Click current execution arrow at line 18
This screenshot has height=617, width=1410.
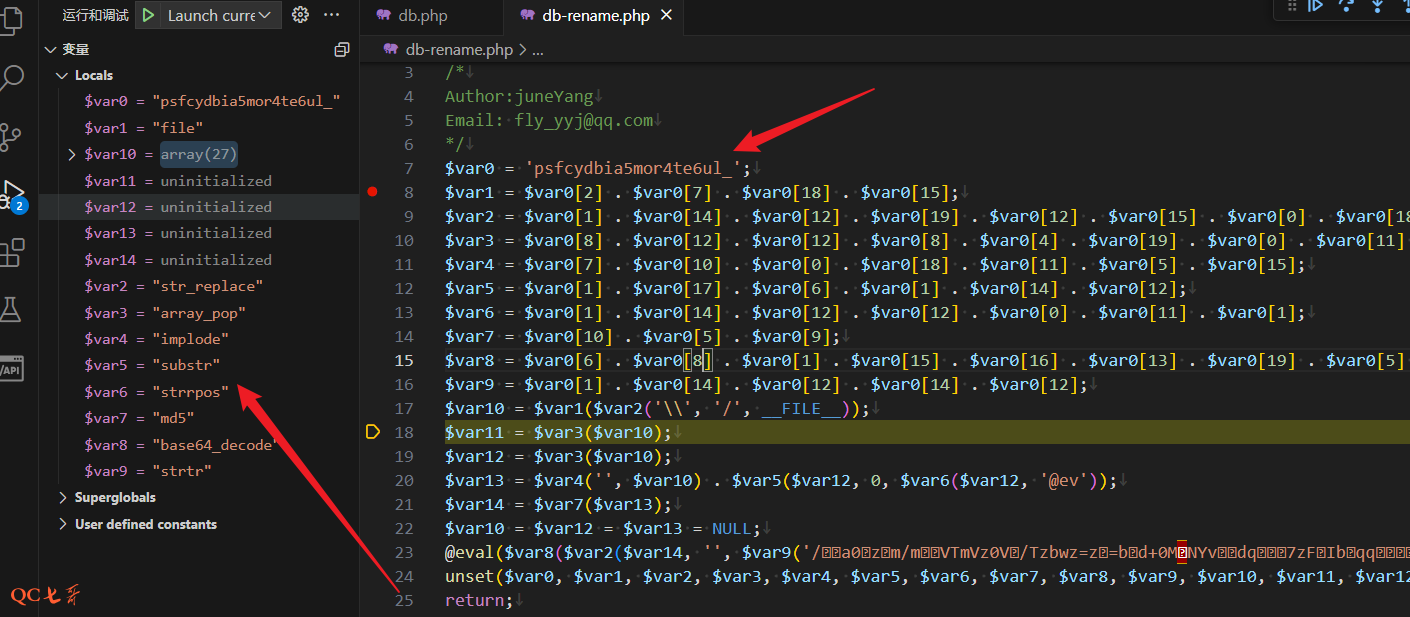tap(373, 432)
